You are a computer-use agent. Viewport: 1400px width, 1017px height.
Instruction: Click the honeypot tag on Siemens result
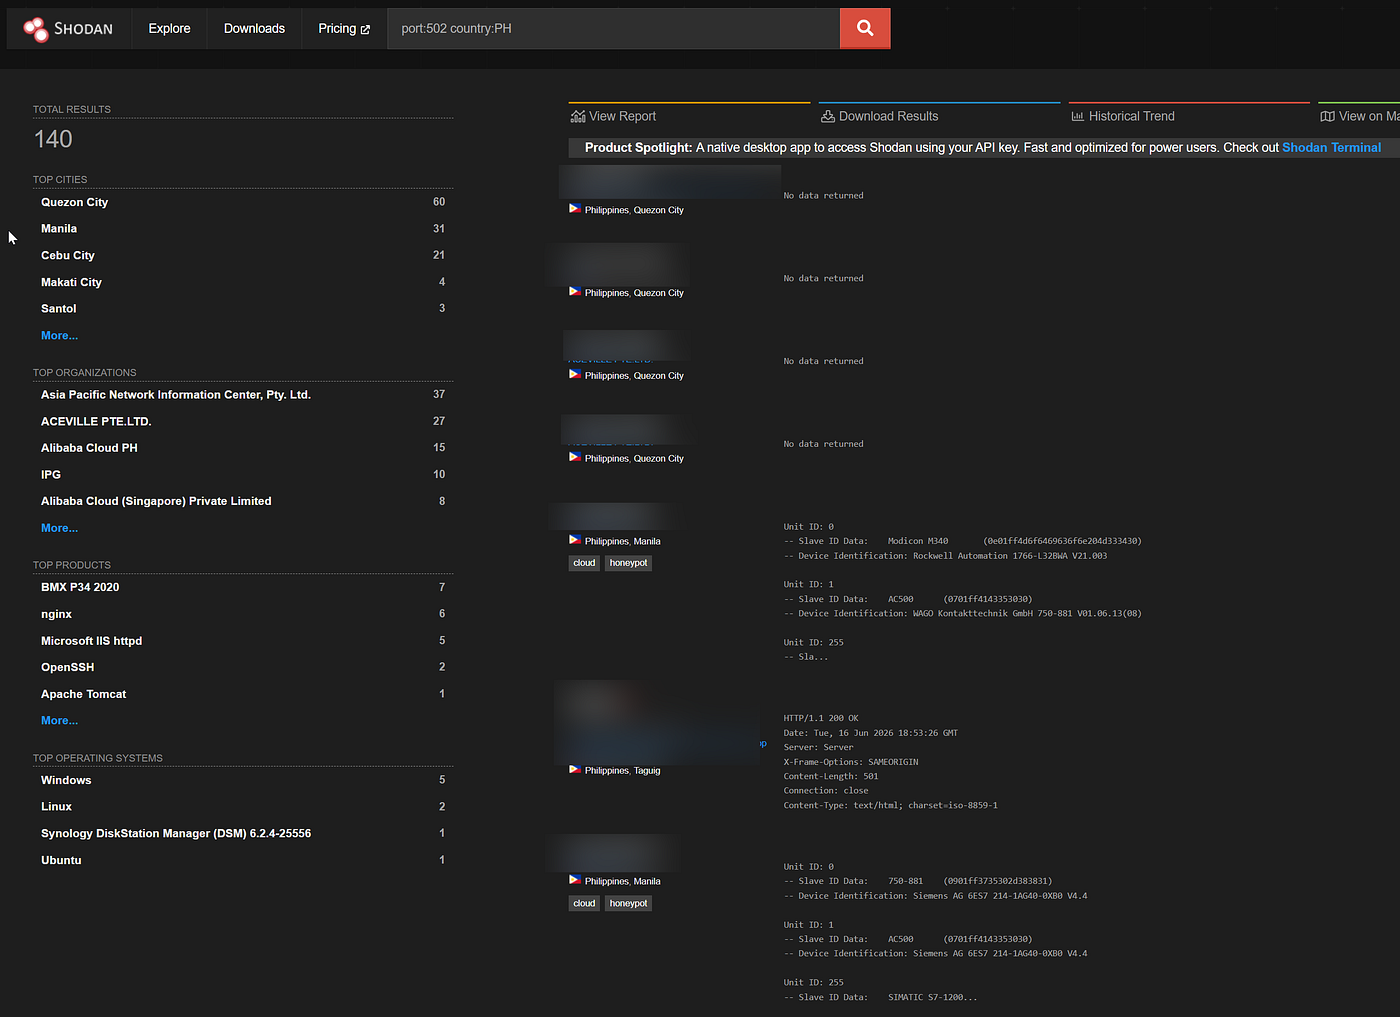tap(628, 903)
